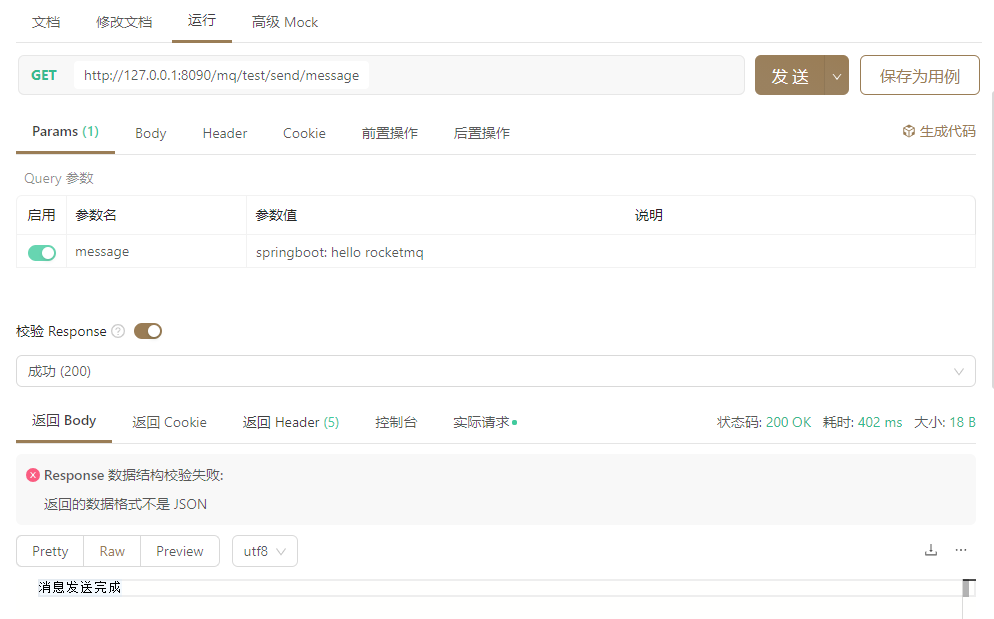Switch to the 前置操作 tab
994x619 pixels.
[x=390, y=133]
